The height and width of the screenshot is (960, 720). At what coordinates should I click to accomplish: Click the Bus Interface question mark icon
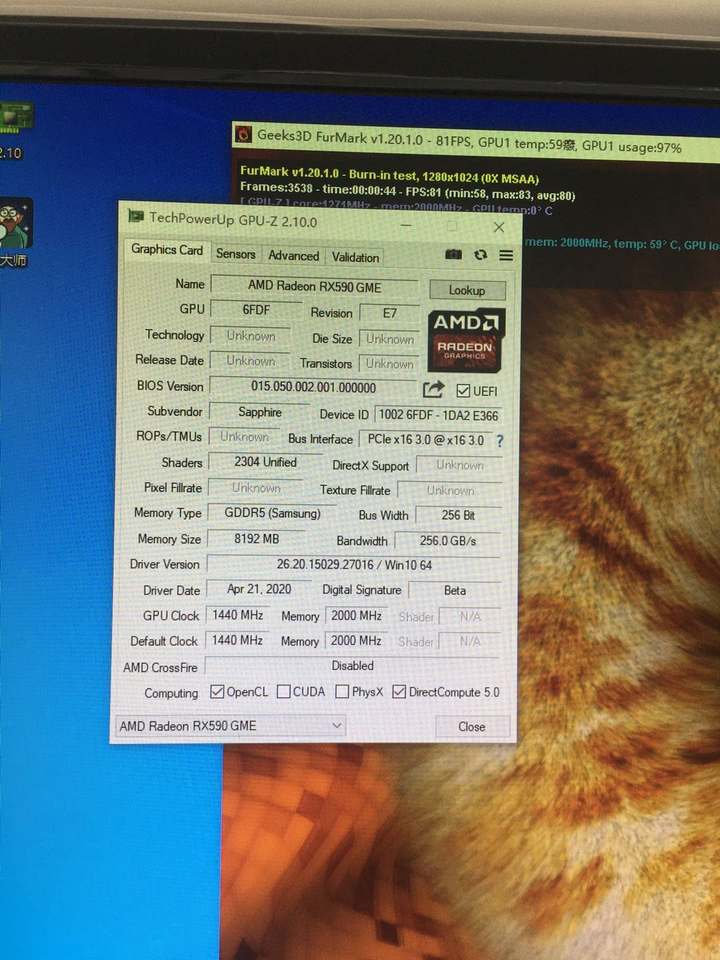[x=500, y=441]
